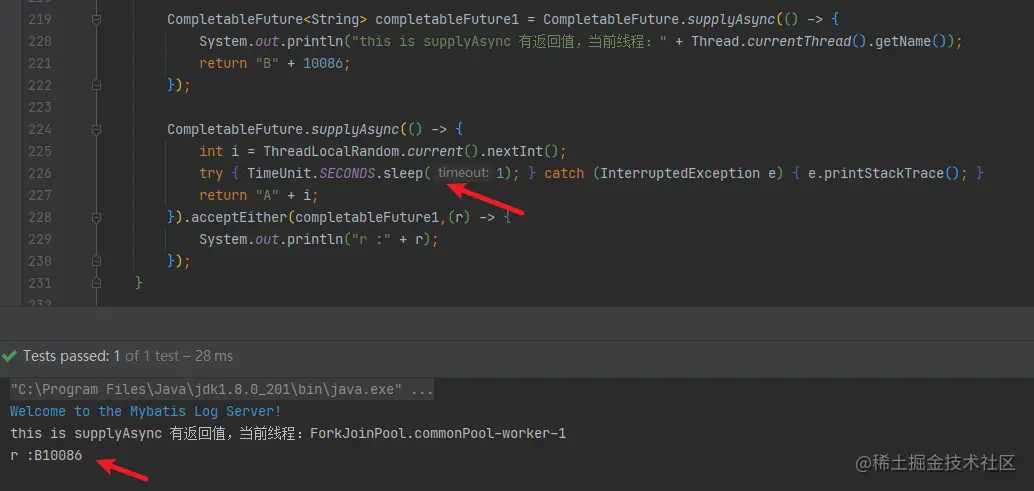The image size is (1034, 491).
Task: Click line number 225 in the gutter
Action: tap(40, 151)
